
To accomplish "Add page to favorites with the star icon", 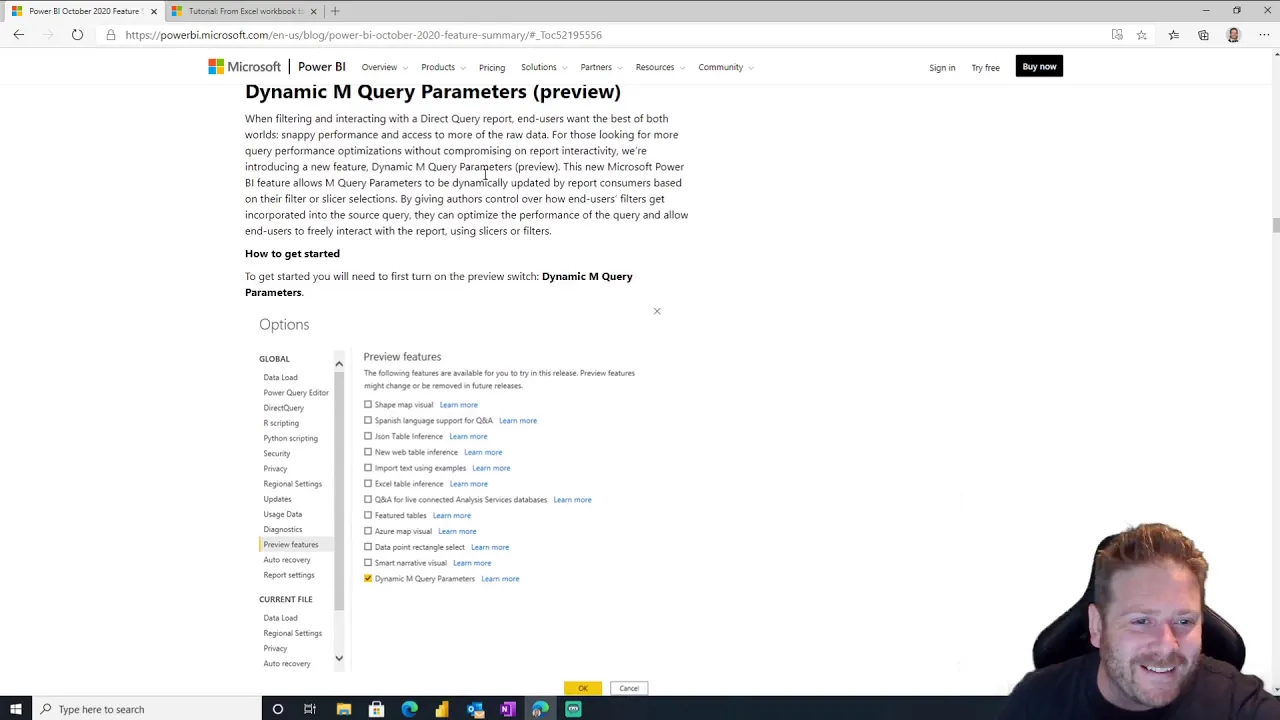I will coord(1141,35).
